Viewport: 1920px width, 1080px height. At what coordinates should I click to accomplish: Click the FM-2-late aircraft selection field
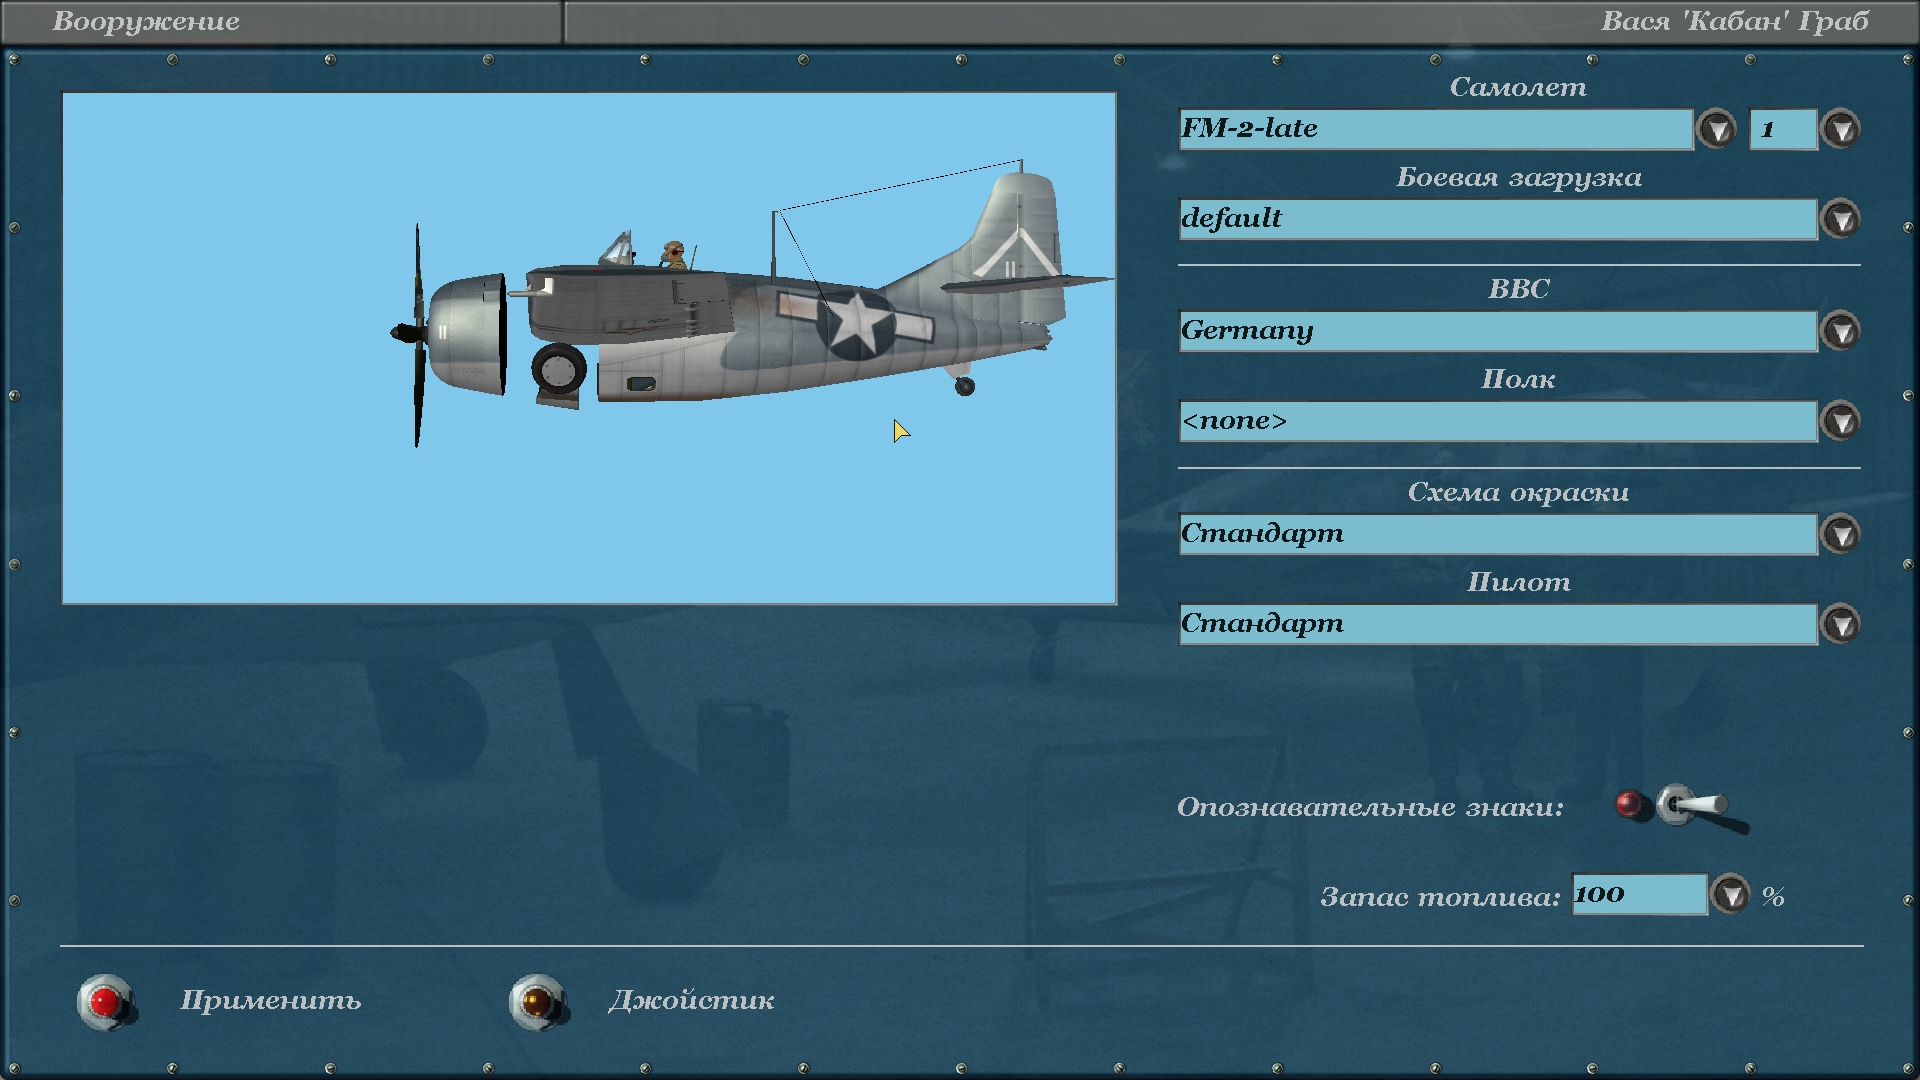click(1435, 130)
